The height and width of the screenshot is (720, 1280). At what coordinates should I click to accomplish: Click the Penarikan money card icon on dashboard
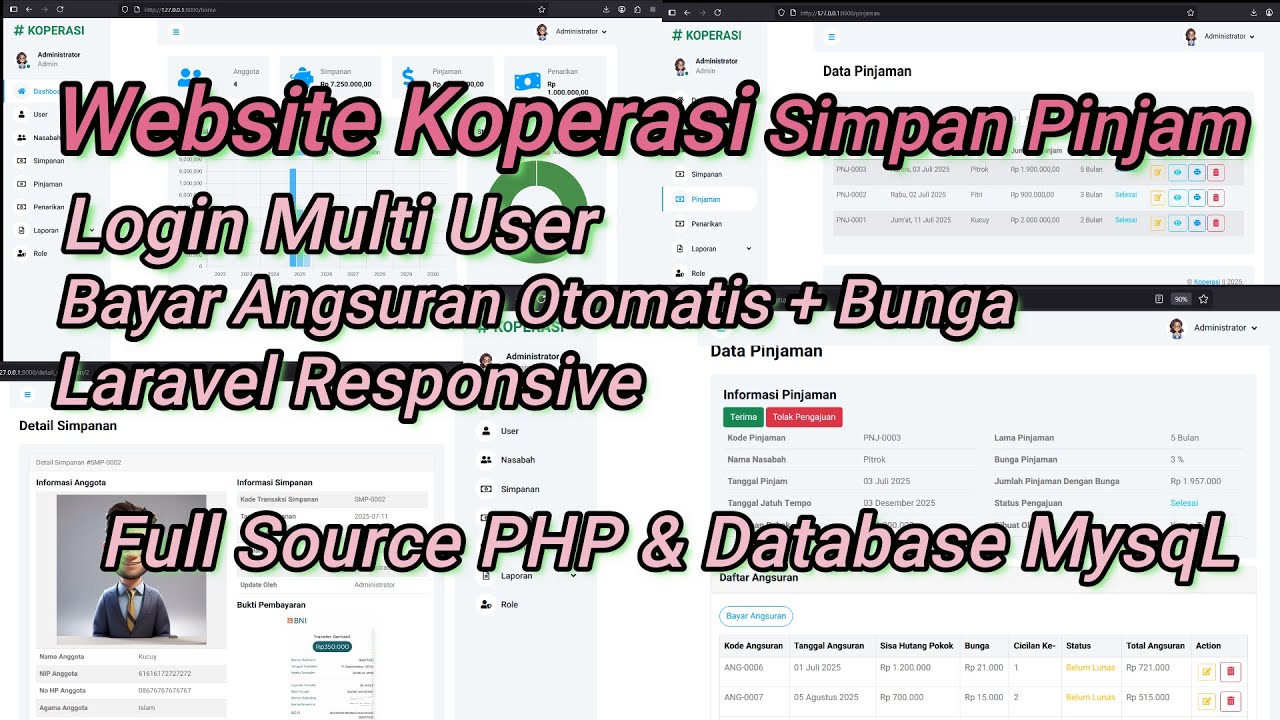point(529,80)
